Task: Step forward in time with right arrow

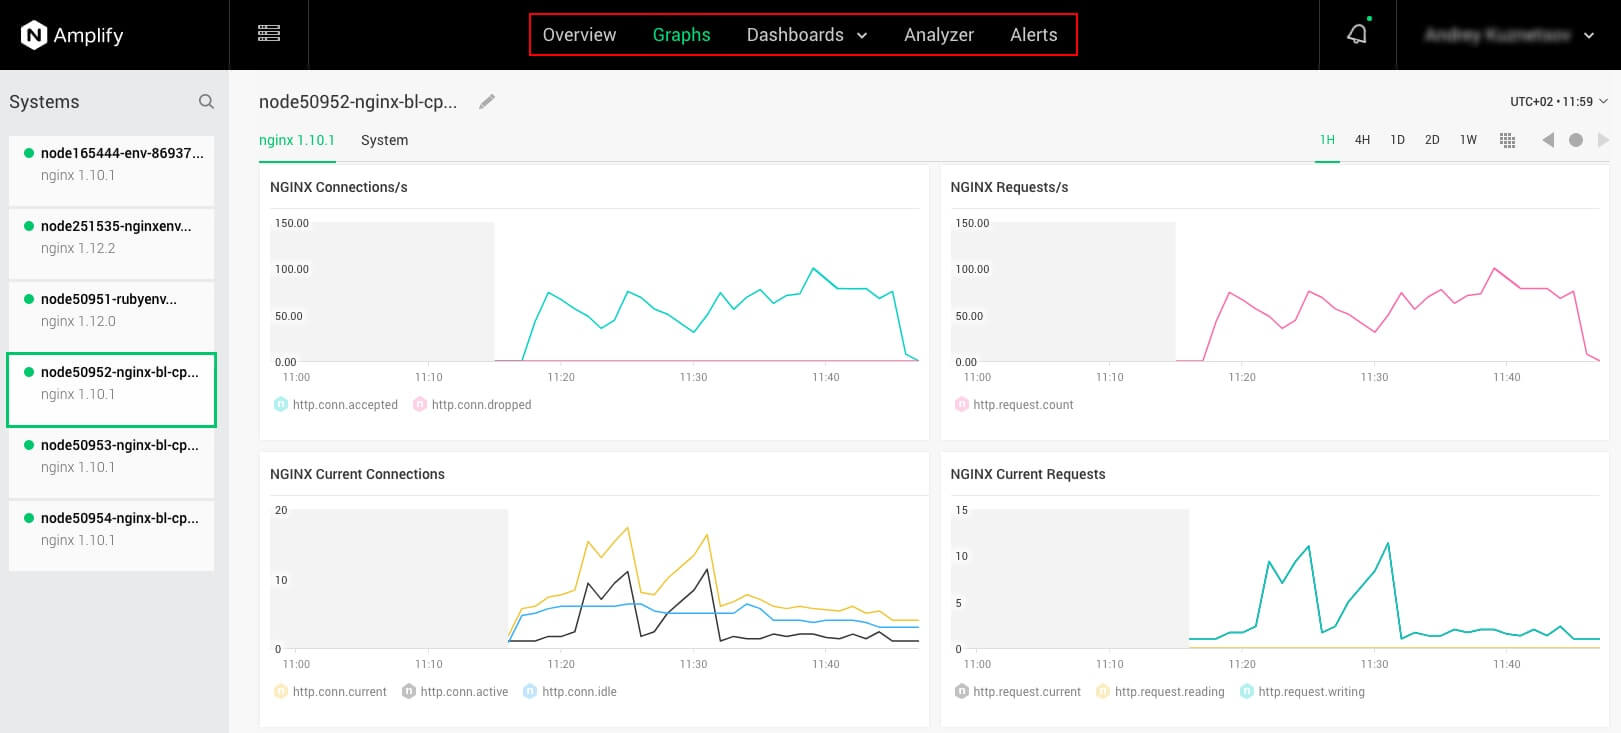Action: coord(1603,140)
